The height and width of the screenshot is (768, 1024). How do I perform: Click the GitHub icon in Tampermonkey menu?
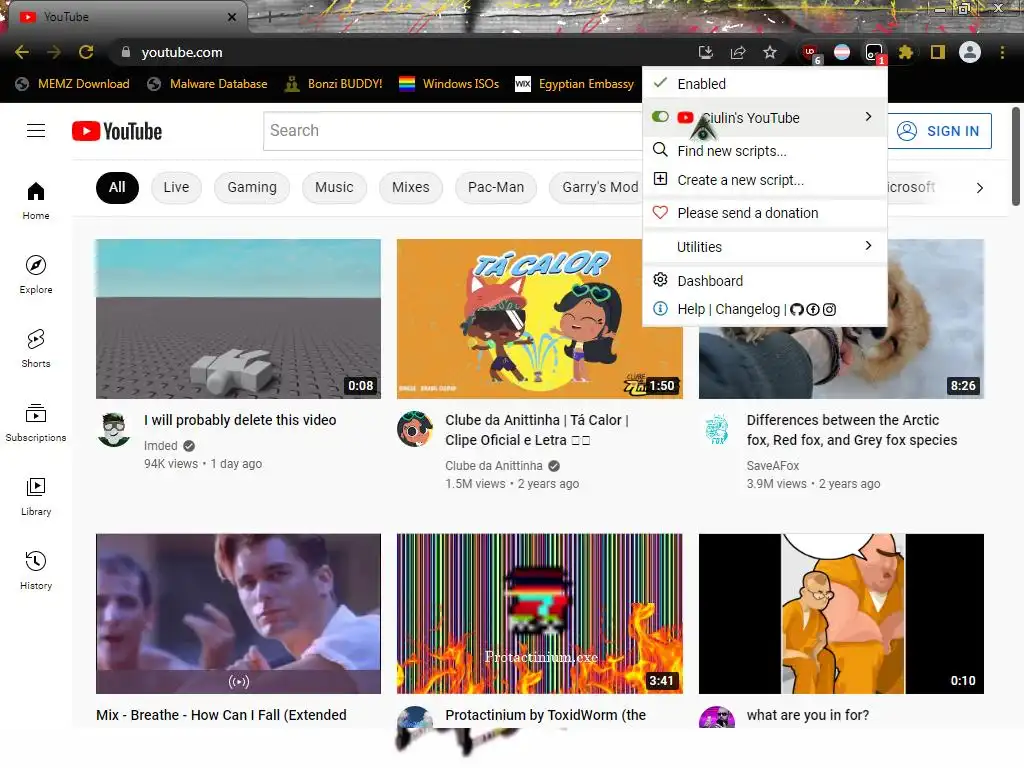click(797, 310)
